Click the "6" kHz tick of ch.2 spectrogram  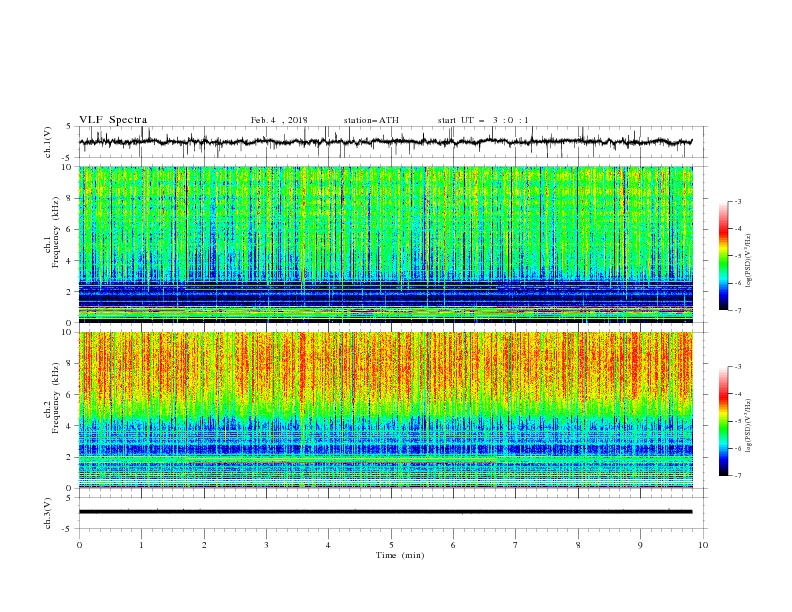(70, 395)
